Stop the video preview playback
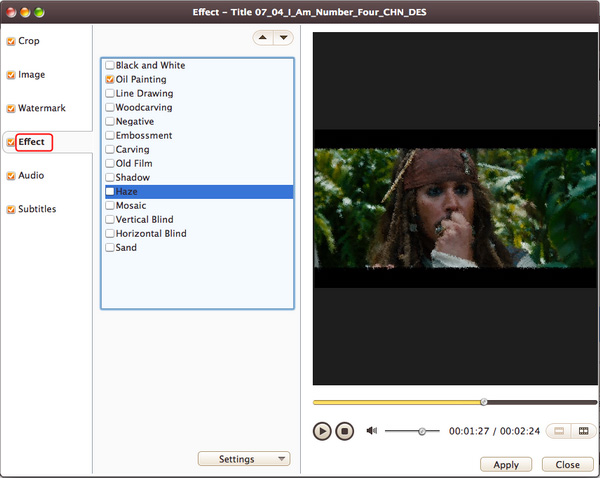Viewport: 600px width, 478px height. pos(344,431)
